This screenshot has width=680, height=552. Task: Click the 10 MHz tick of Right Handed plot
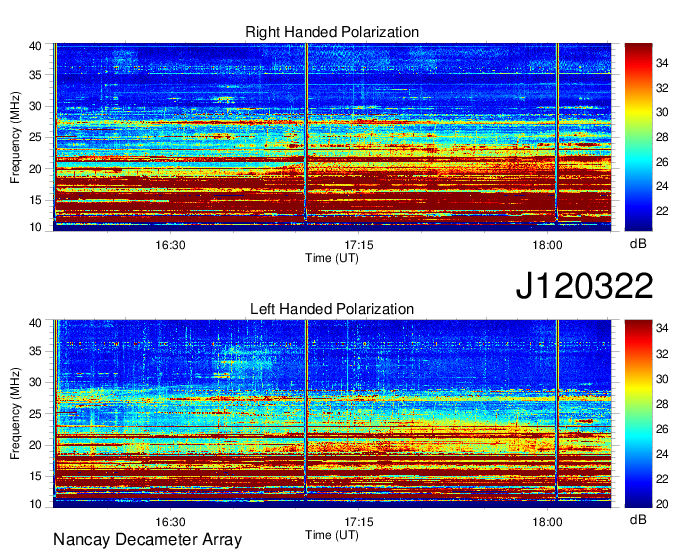pyautogui.click(x=36, y=227)
